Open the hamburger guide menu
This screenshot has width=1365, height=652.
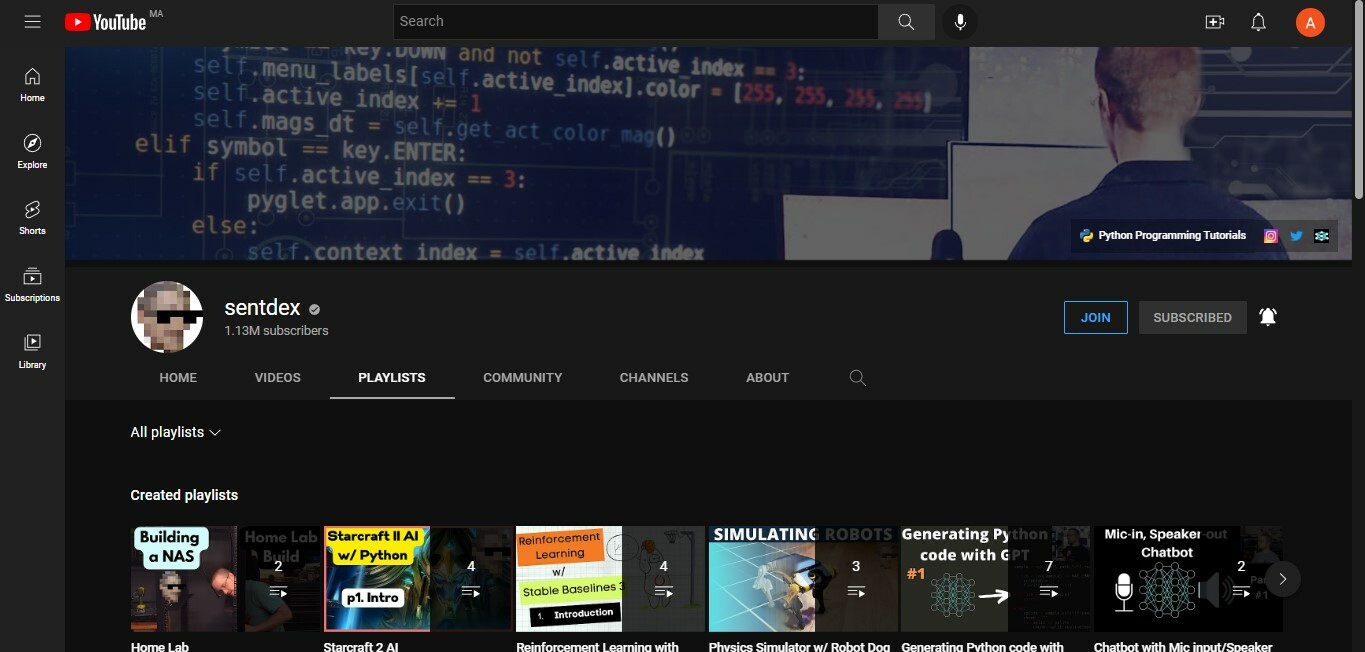(32, 21)
